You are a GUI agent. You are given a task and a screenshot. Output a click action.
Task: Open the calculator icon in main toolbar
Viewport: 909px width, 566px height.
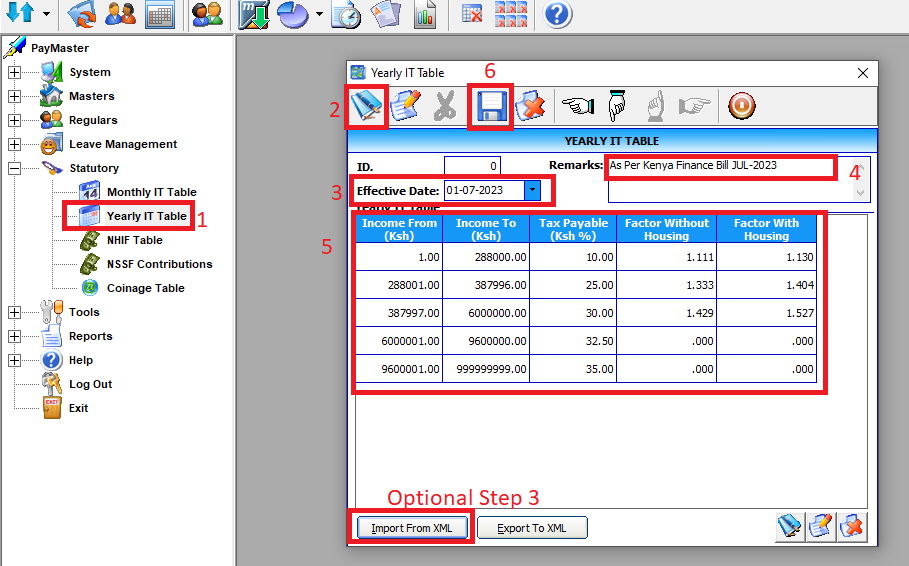(160, 15)
